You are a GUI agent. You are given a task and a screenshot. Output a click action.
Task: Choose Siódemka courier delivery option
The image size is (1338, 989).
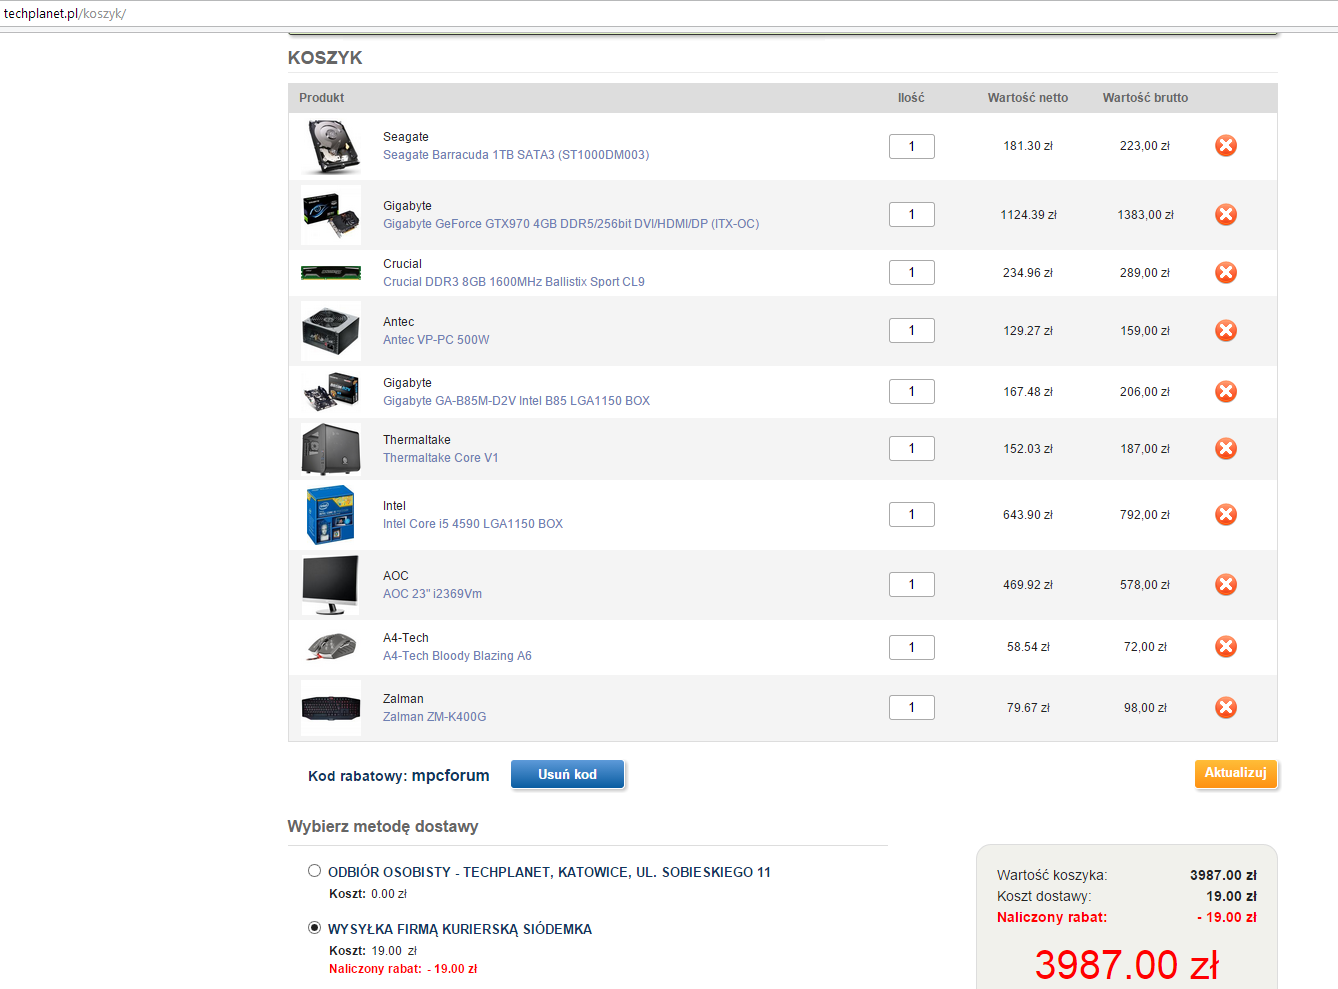(x=314, y=928)
